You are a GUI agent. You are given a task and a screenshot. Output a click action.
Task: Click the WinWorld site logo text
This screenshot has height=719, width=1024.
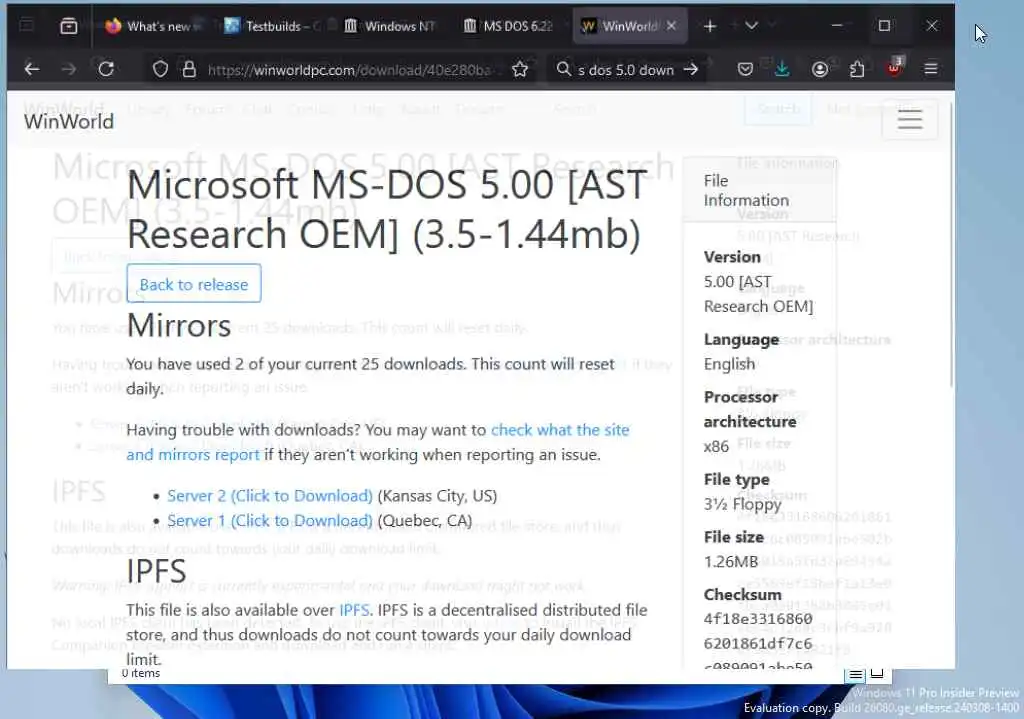[x=69, y=121]
